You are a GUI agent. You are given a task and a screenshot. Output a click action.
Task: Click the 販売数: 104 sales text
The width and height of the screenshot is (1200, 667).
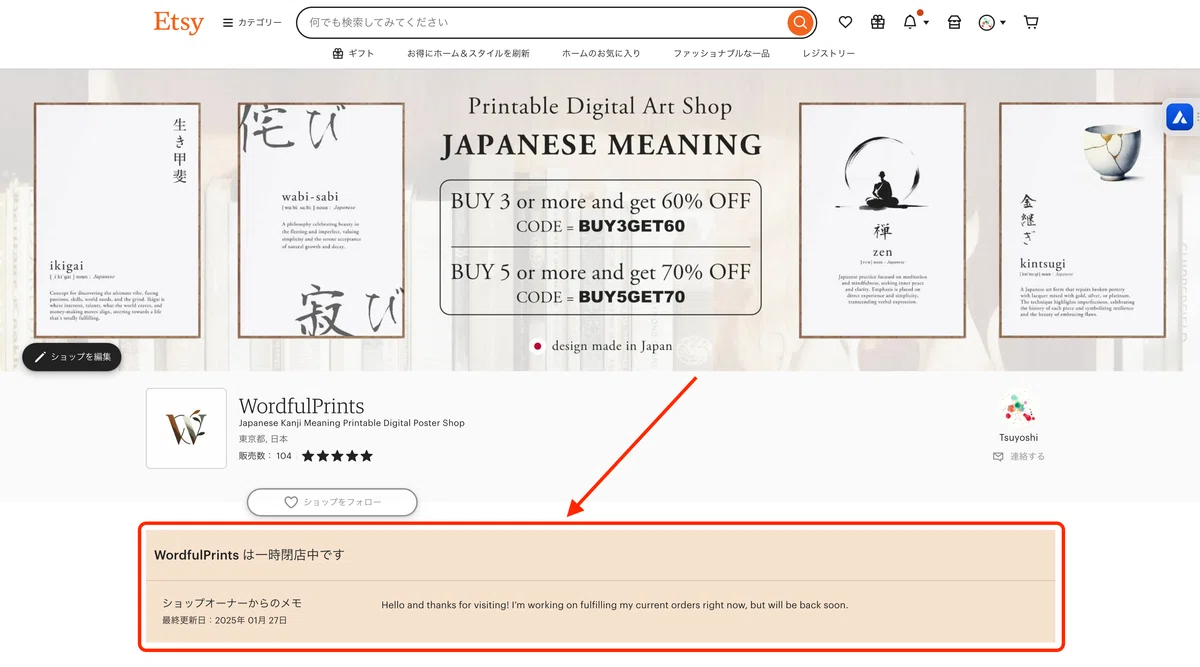click(x=265, y=456)
